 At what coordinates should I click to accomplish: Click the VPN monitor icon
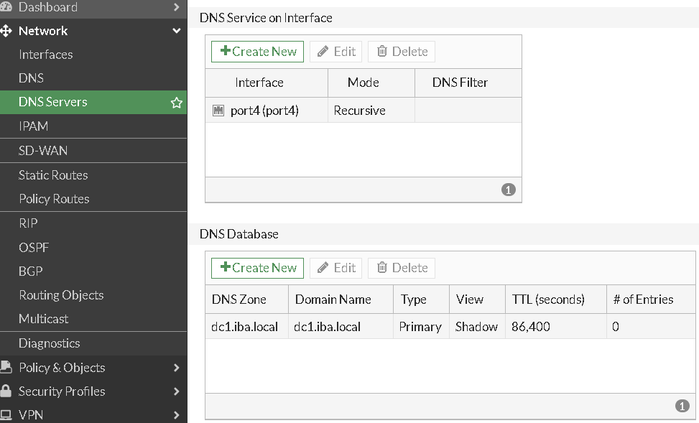(7, 415)
